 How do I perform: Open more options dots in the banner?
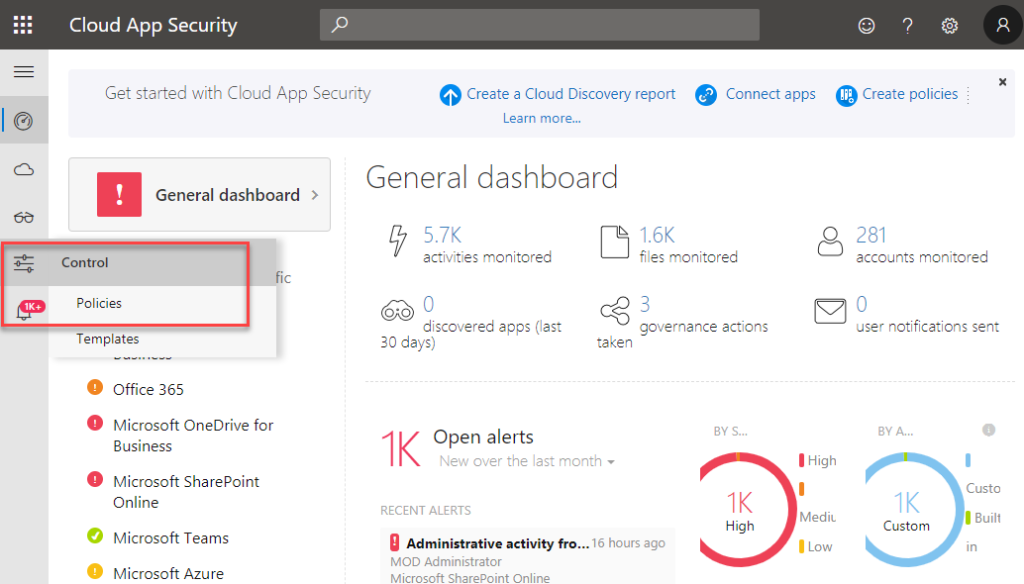[x=968, y=95]
